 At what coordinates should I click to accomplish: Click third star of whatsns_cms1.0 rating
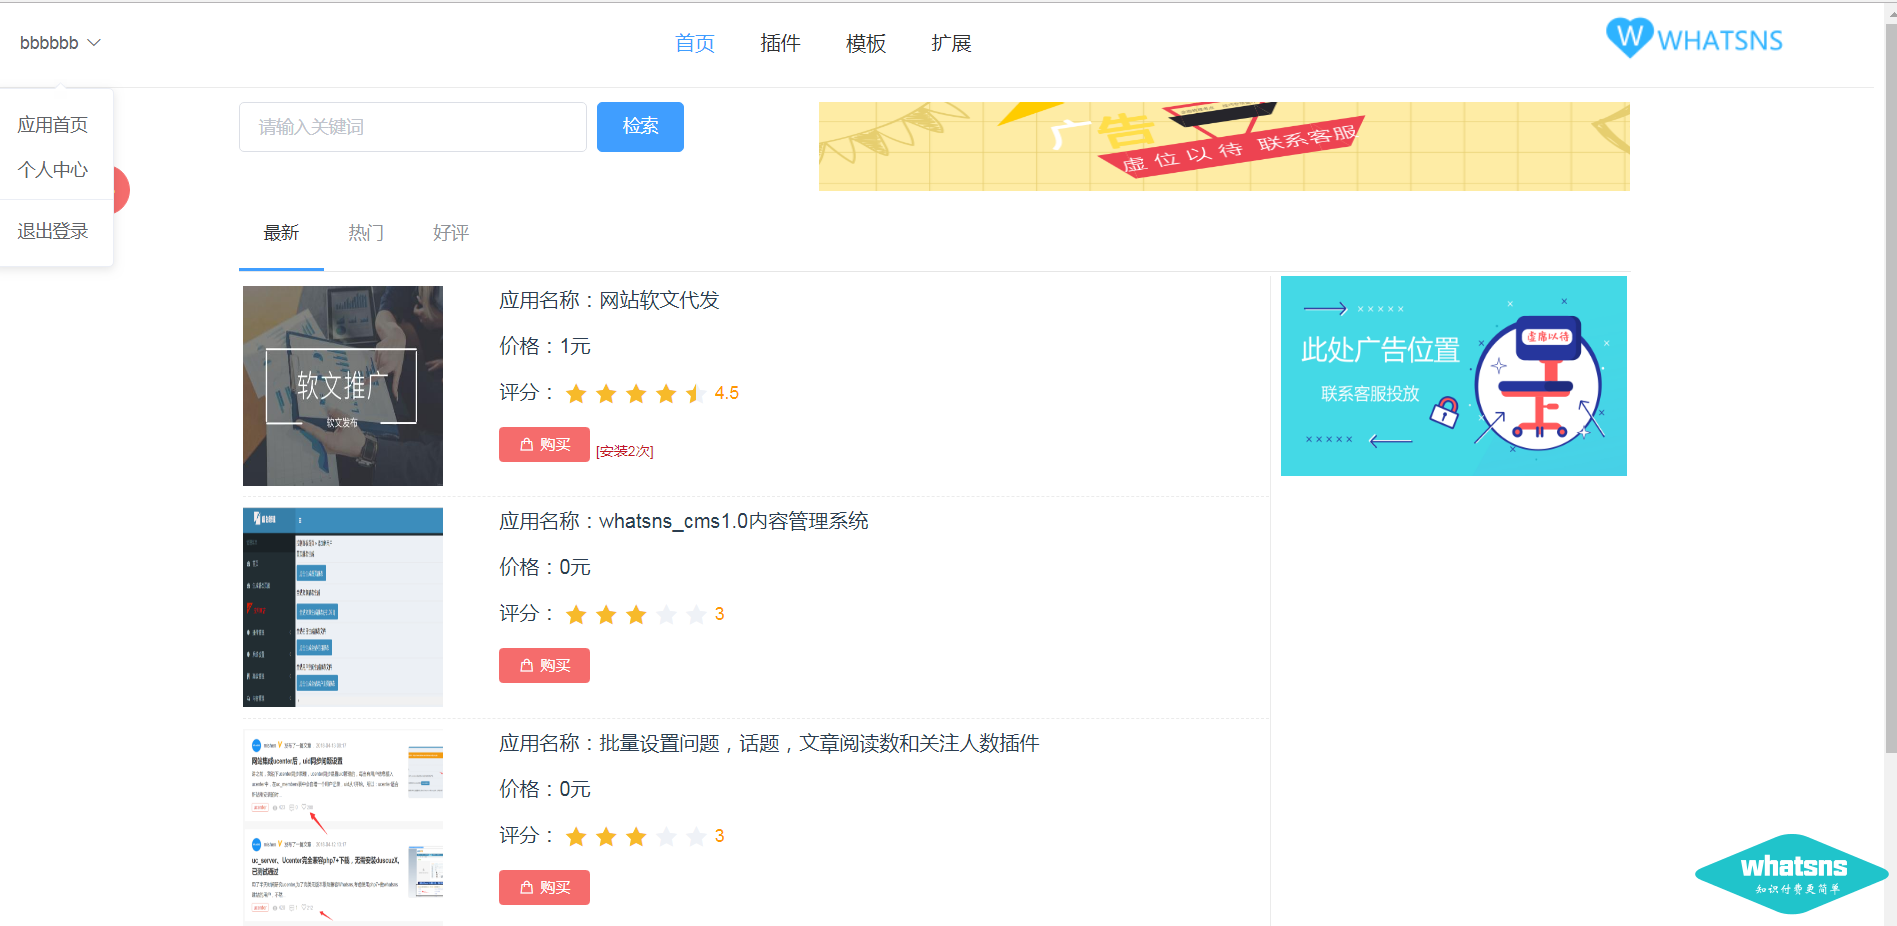coord(636,615)
